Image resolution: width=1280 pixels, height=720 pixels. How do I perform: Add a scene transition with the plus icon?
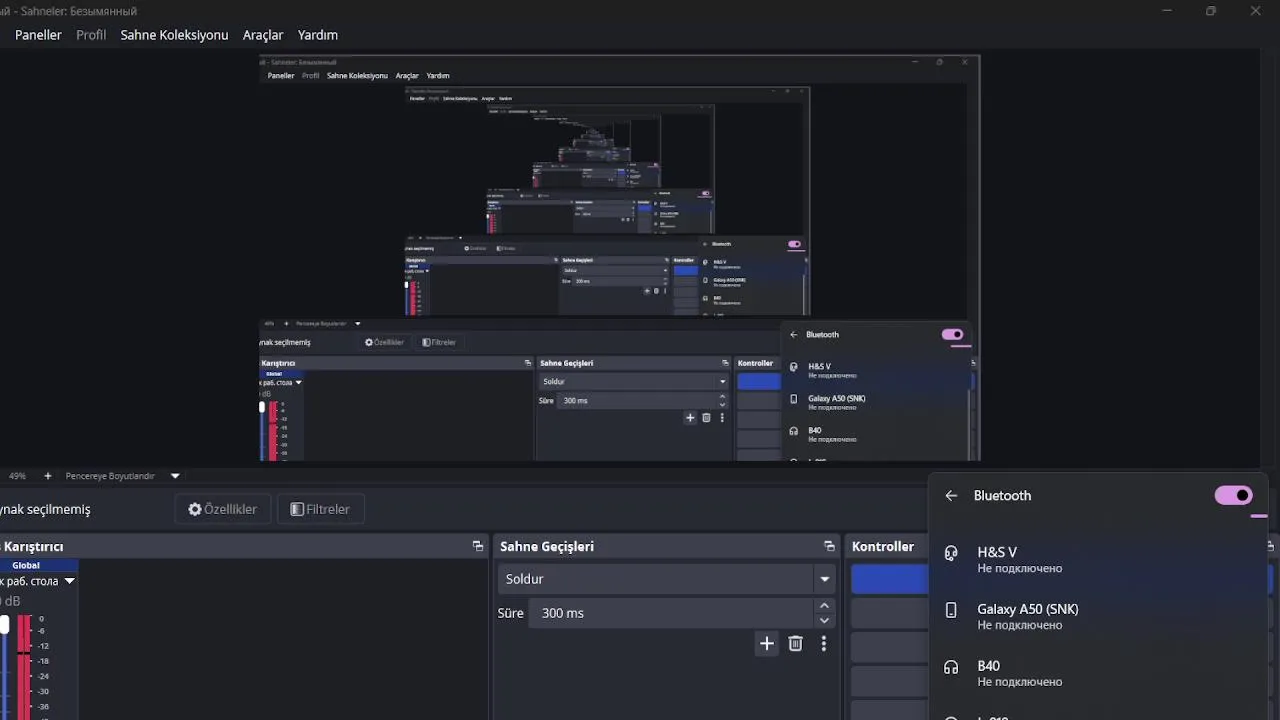pos(767,644)
